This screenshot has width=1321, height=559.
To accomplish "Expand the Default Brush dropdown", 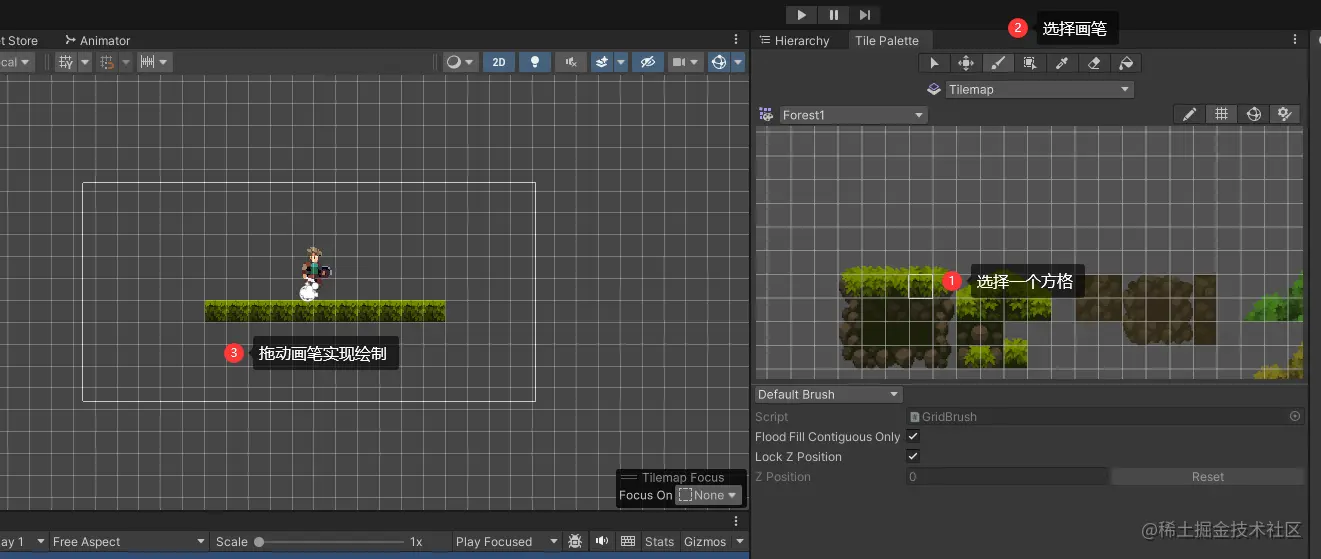I will pos(828,394).
